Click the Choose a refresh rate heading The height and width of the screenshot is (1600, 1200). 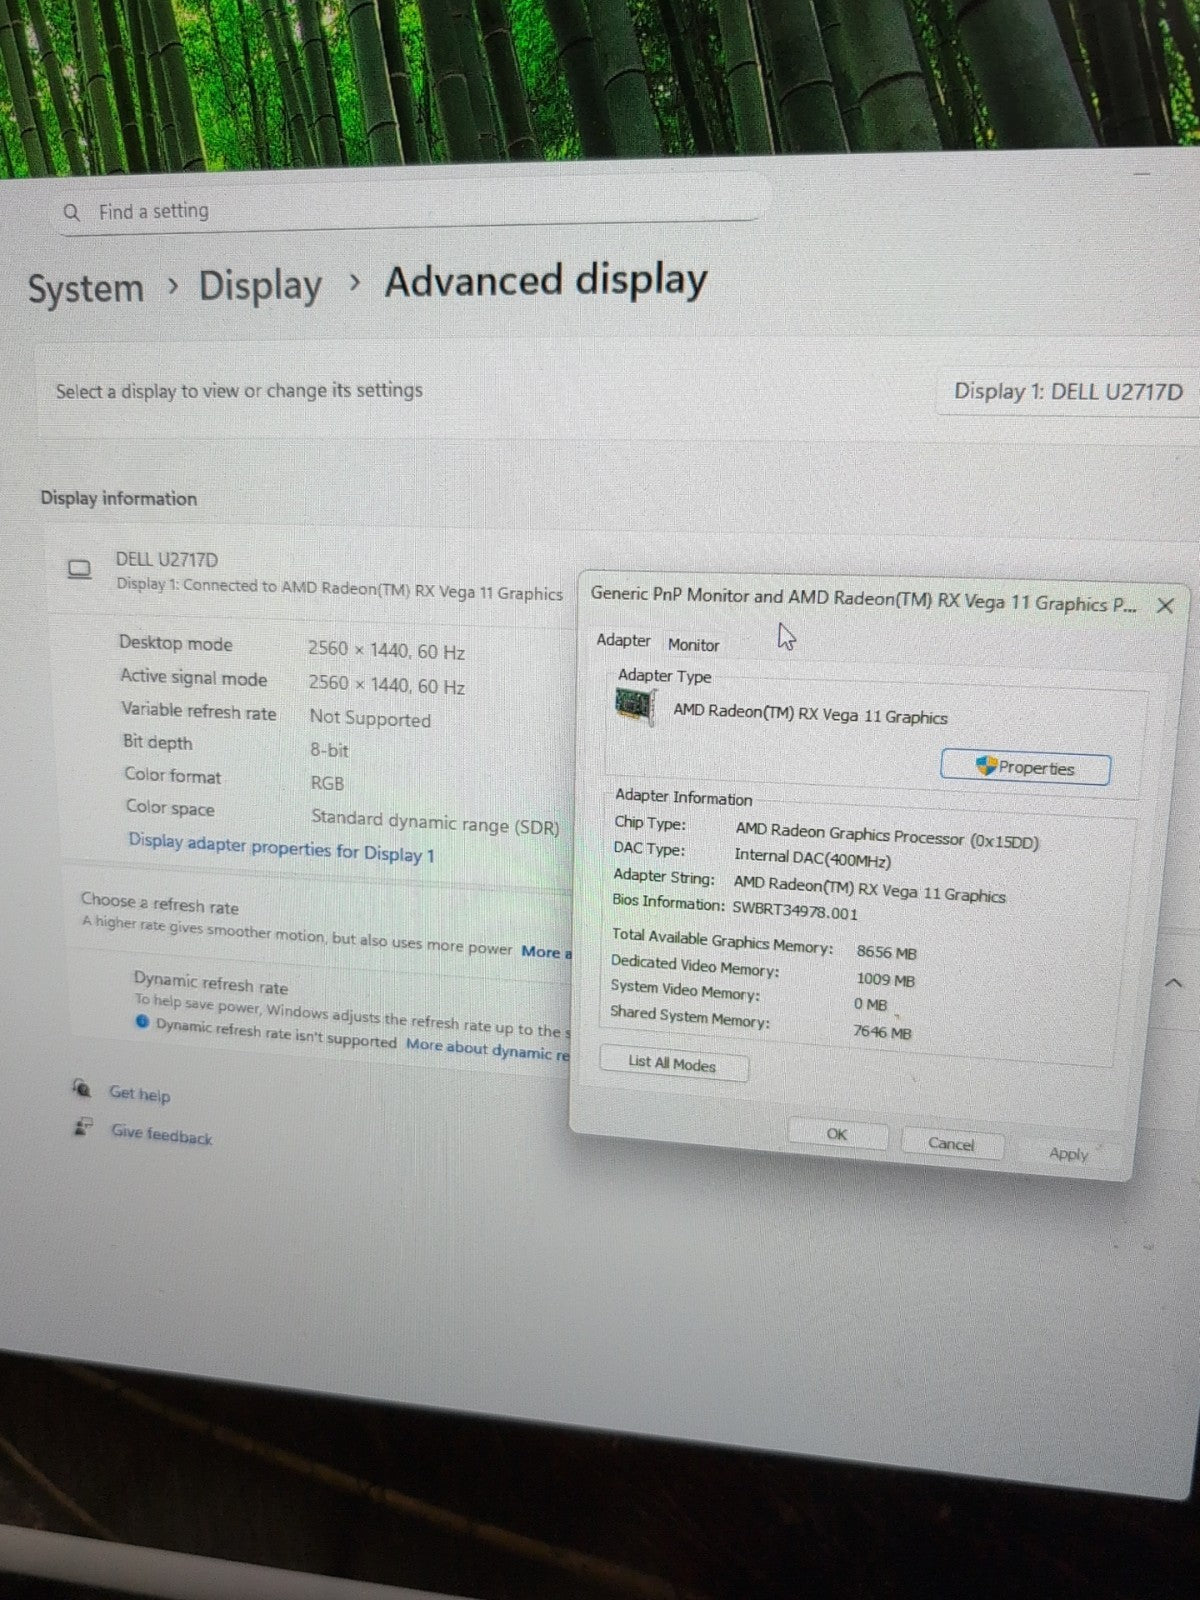point(160,904)
